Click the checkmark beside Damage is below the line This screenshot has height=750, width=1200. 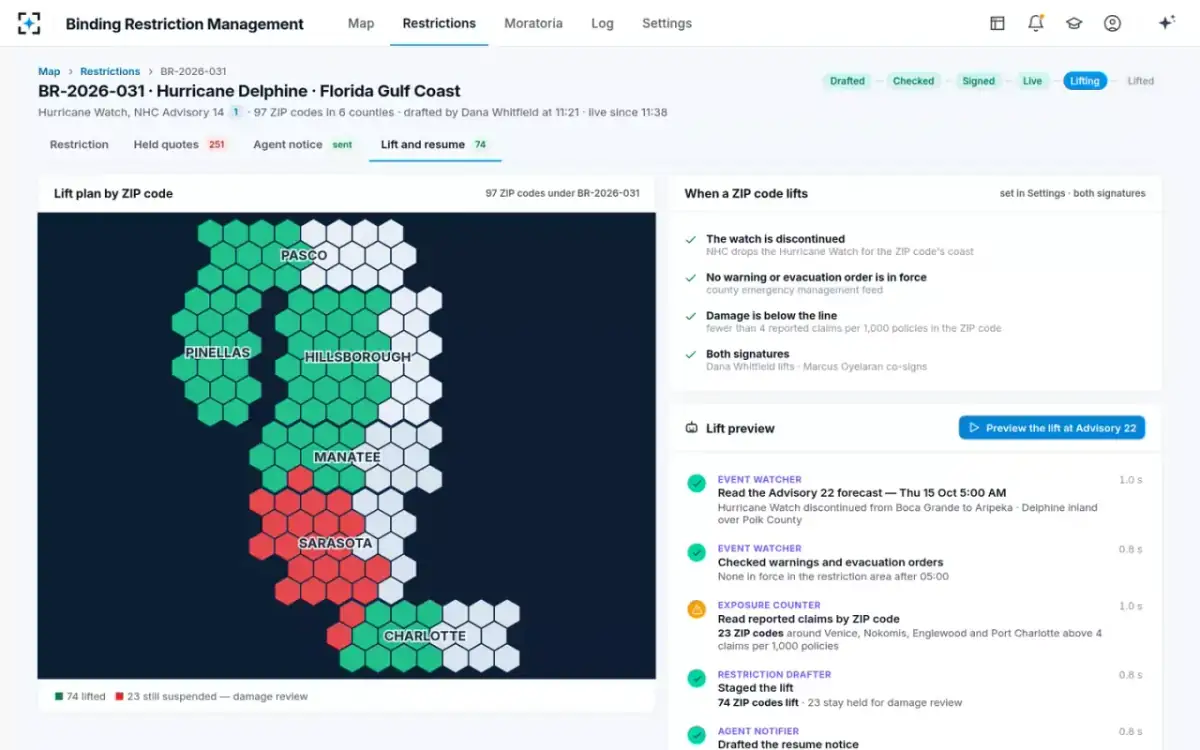pyautogui.click(x=690, y=316)
